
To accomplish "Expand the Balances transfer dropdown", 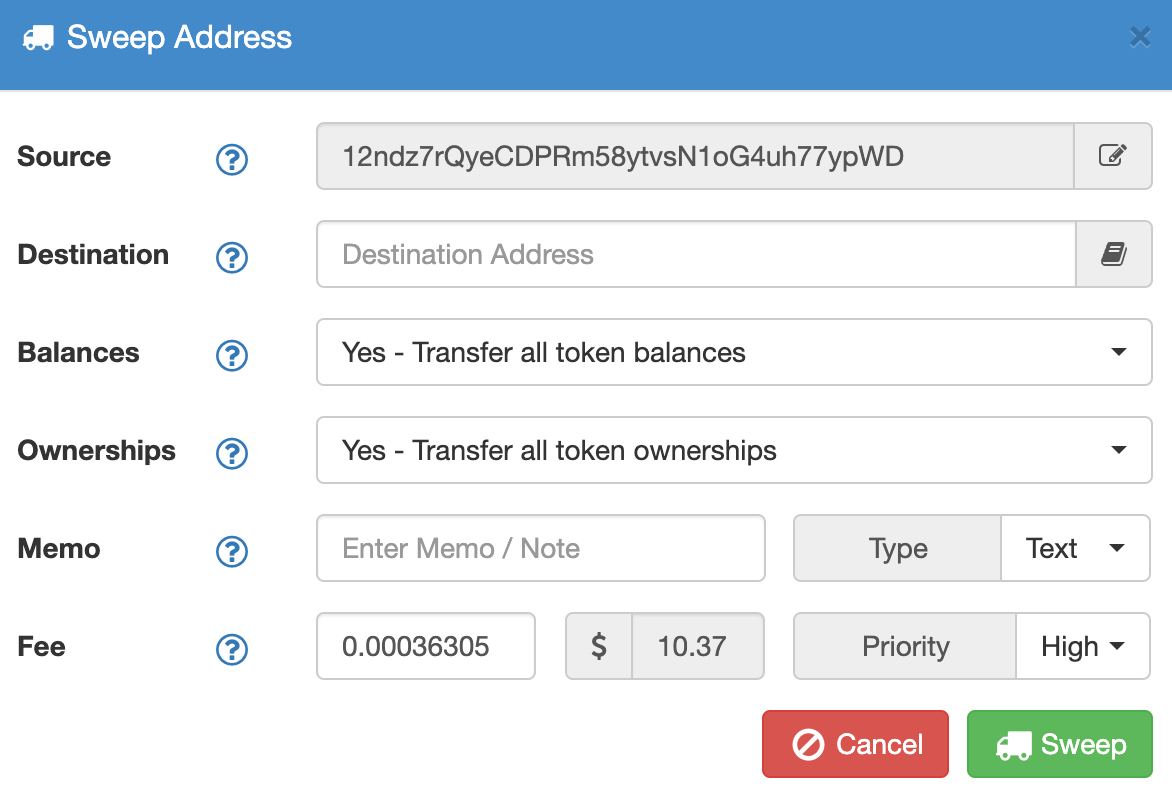I will point(734,352).
